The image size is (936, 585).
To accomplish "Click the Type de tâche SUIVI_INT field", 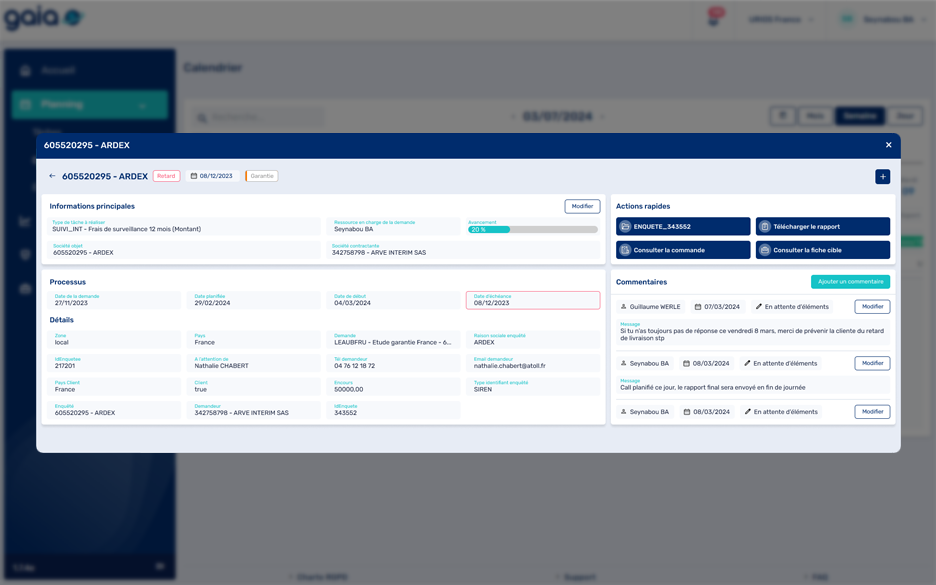I will point(184,226).
